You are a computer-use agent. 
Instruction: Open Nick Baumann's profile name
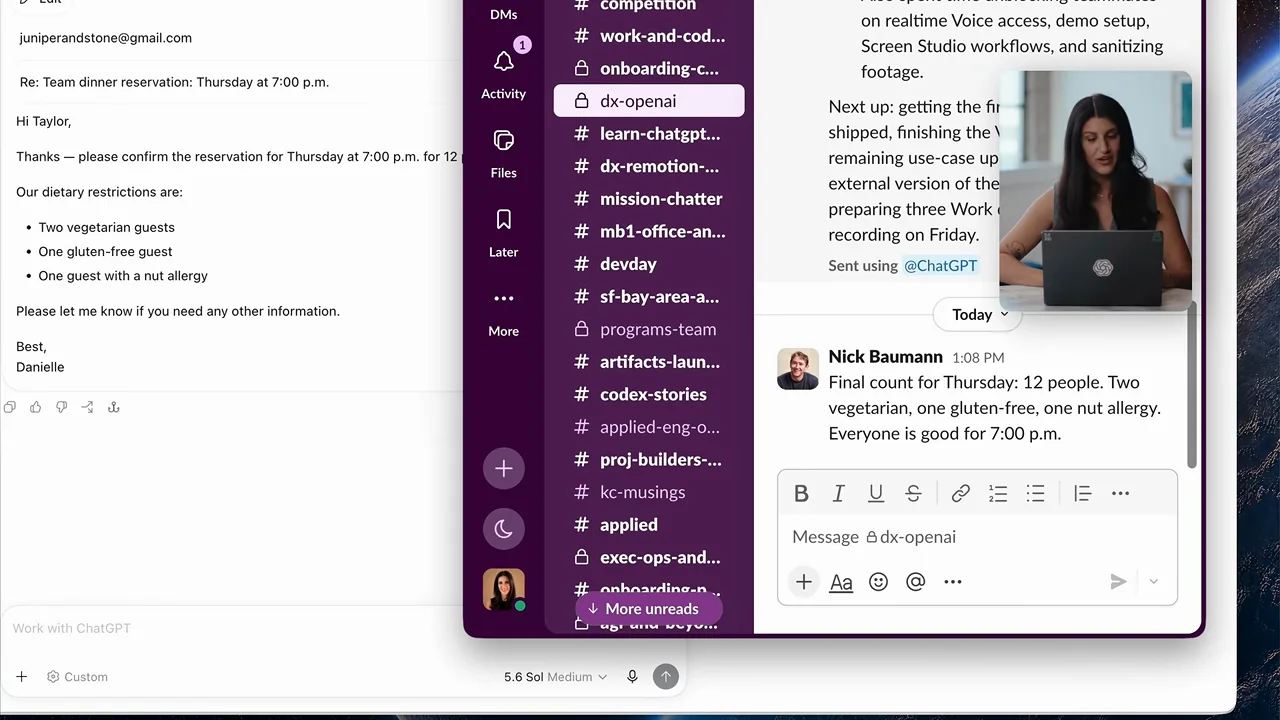click(x=885, y=357)
